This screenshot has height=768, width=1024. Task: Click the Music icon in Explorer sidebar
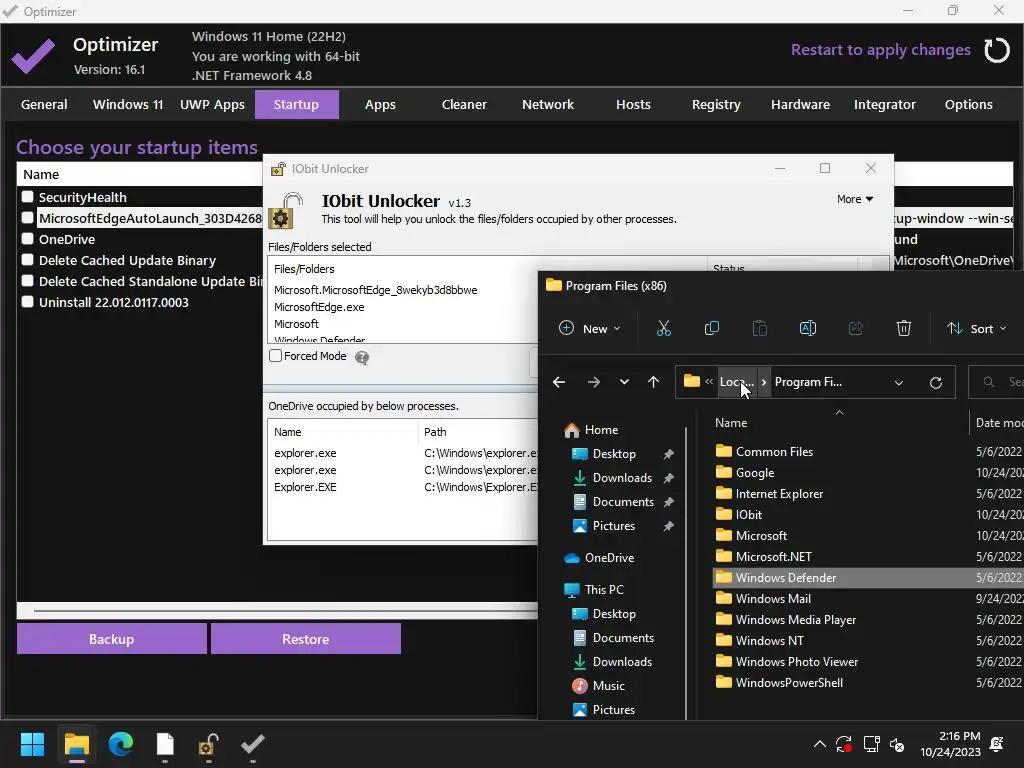pos(580,686)
